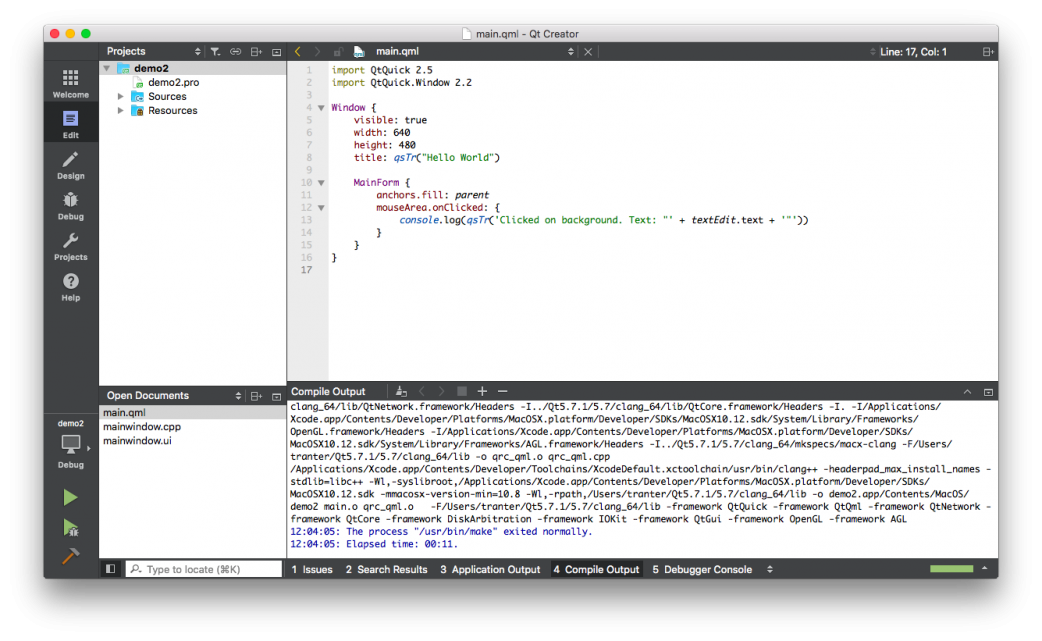1042x641 pixels.
Task: Open Debug mode in sidebar
Action: click(70, 205)
